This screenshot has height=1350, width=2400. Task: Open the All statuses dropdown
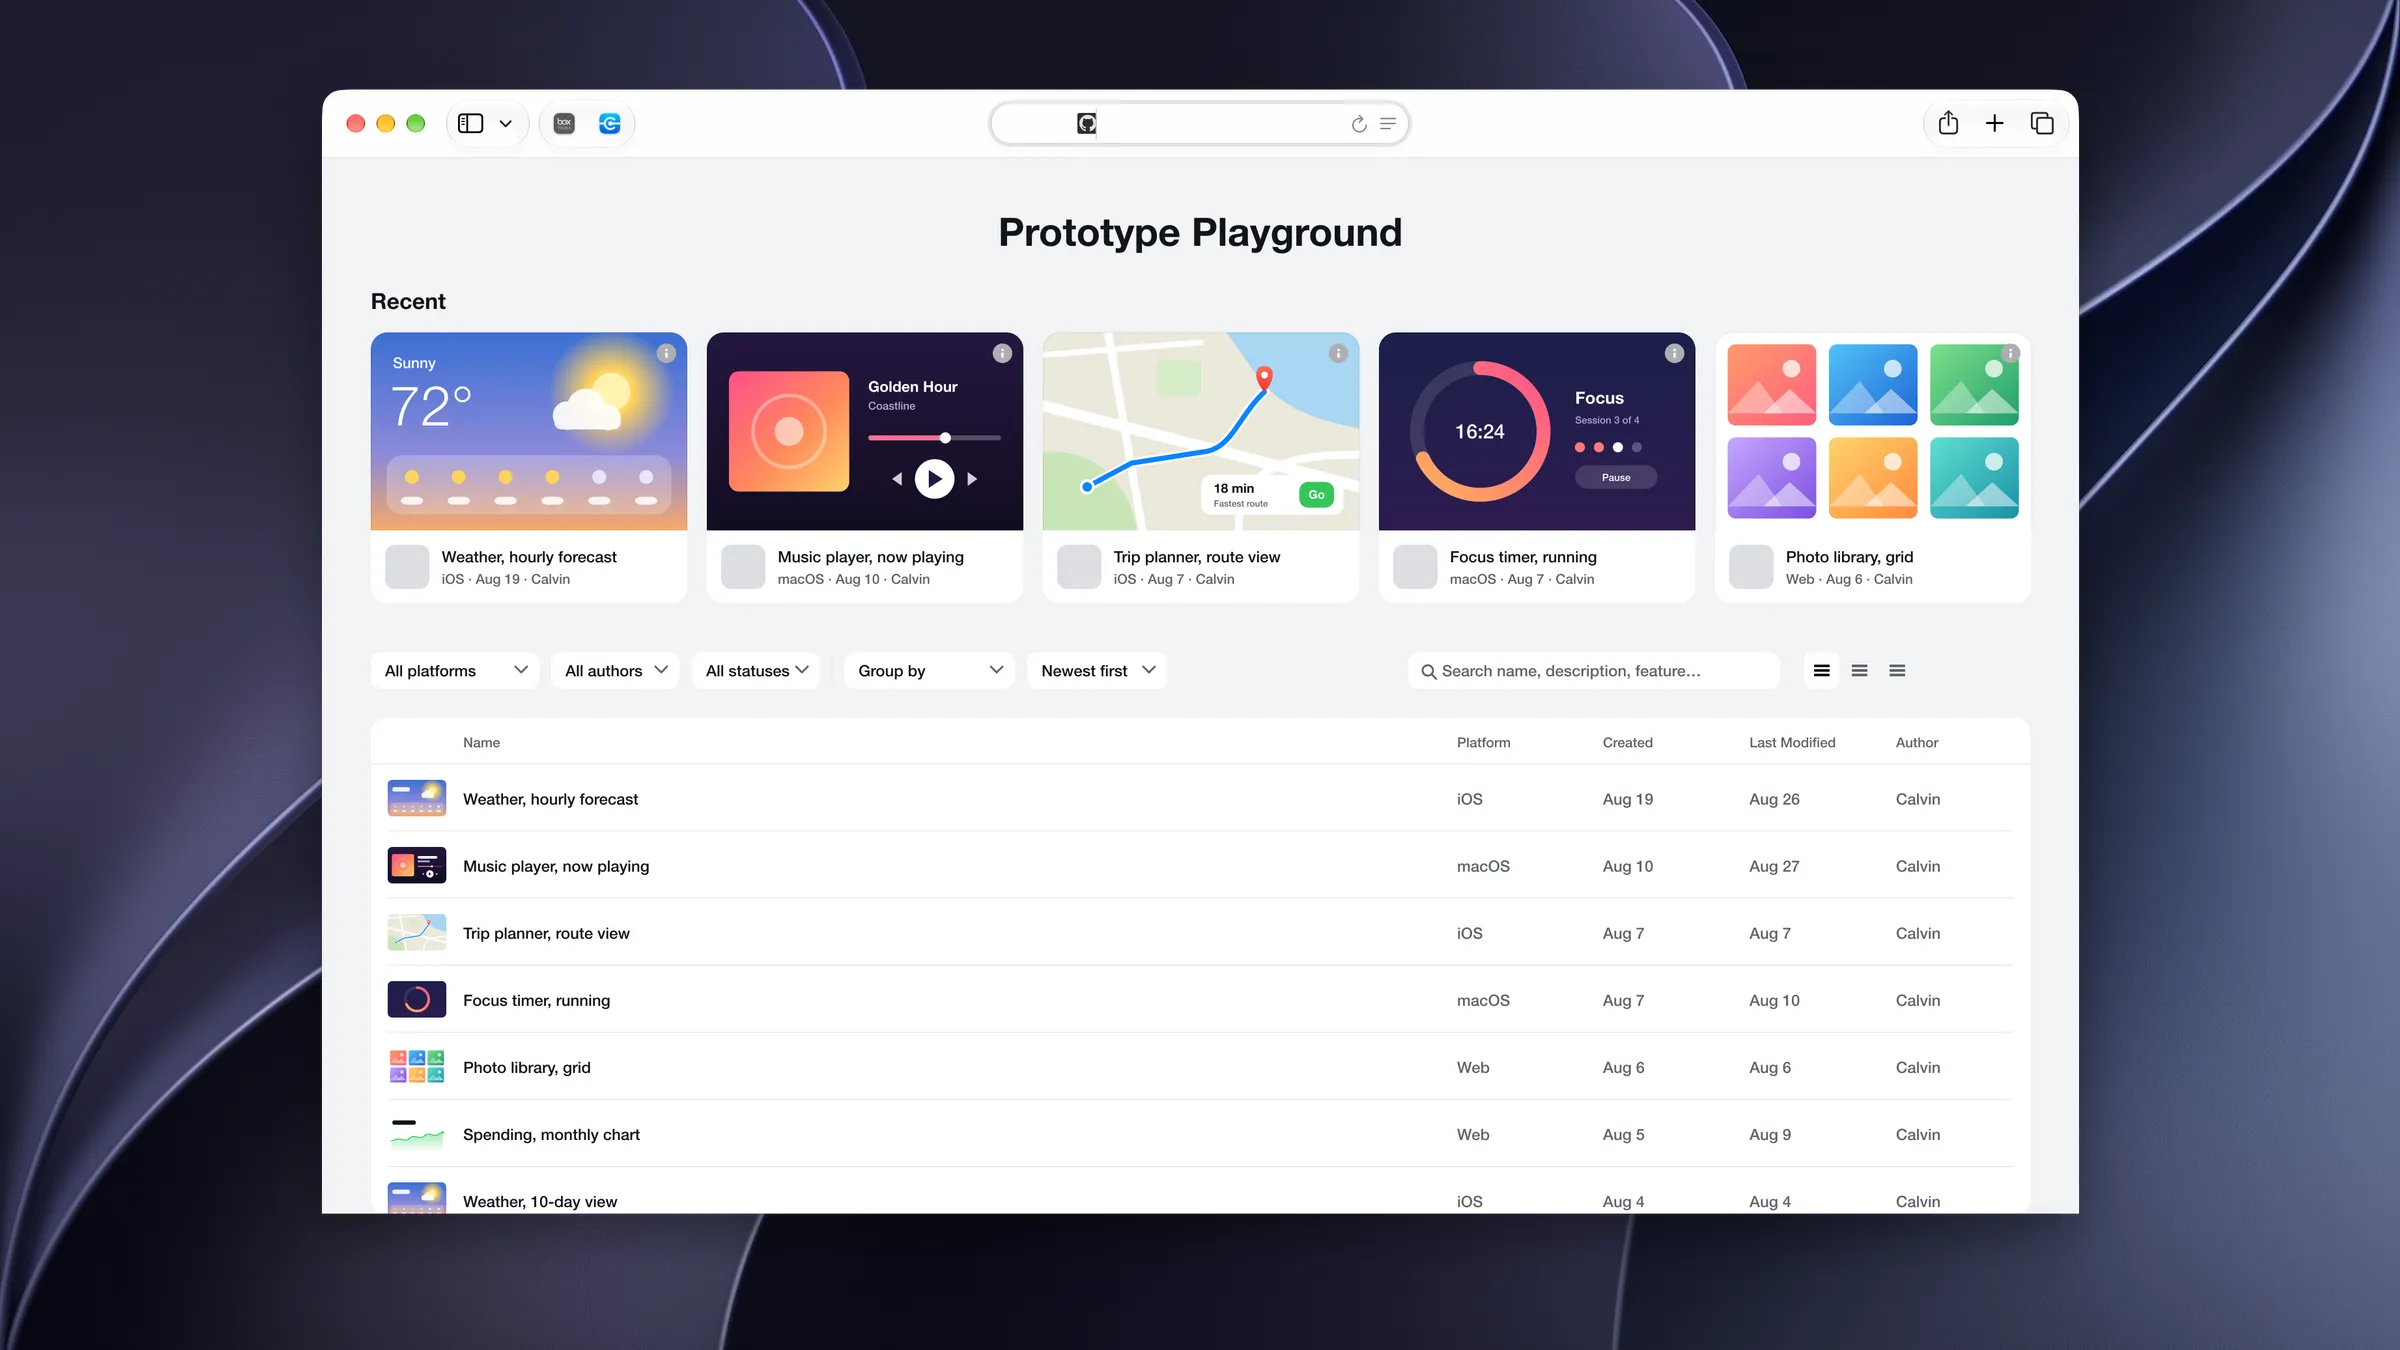[756, 671]
